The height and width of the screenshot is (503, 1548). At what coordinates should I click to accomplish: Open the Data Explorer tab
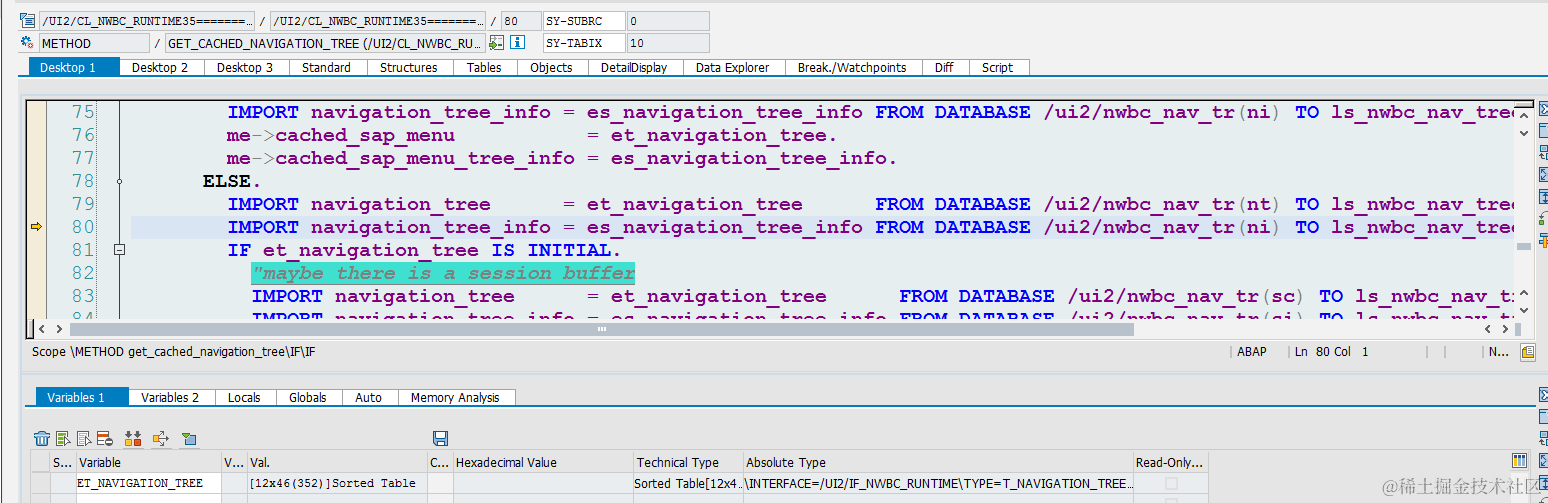click(x=733, y=67)
